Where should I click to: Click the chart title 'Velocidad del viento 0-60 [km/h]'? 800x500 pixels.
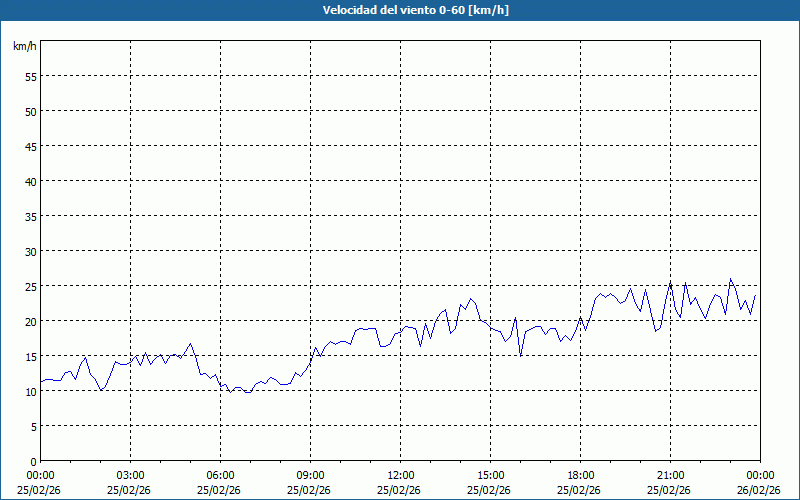400,10
